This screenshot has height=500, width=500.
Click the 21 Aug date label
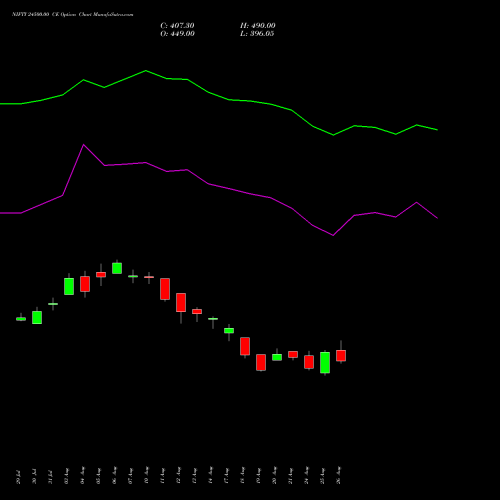click(290, 476)
